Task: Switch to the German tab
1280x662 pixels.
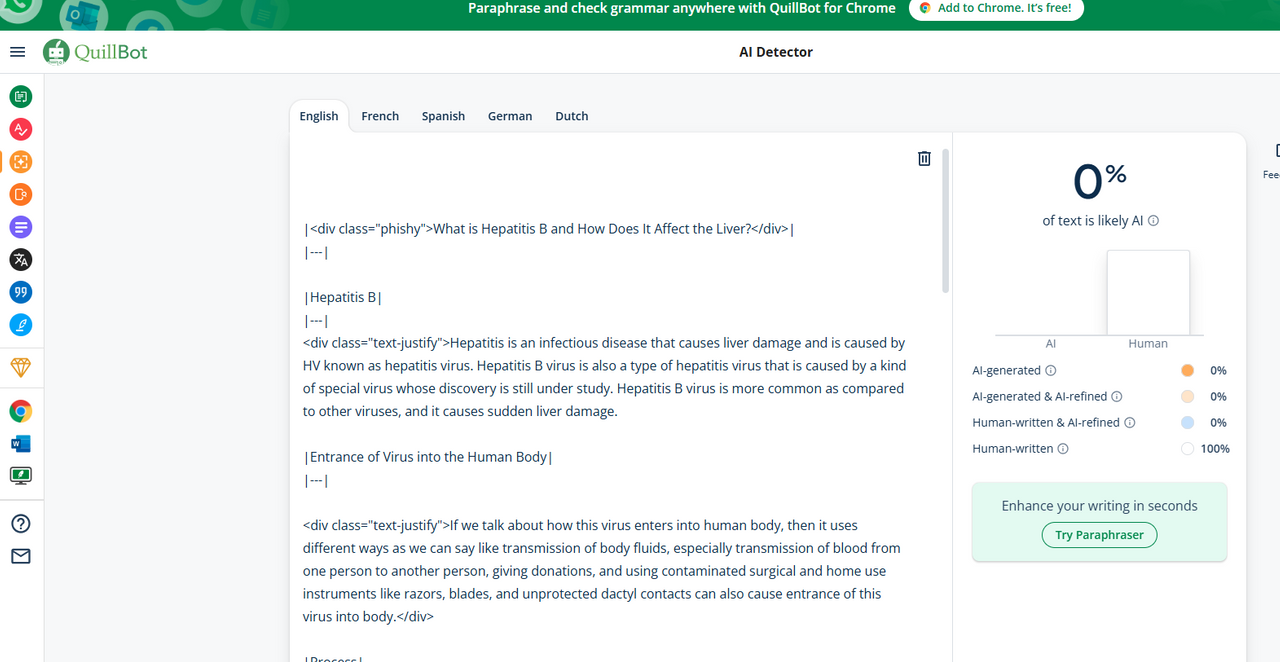Action: click(510, 116)
